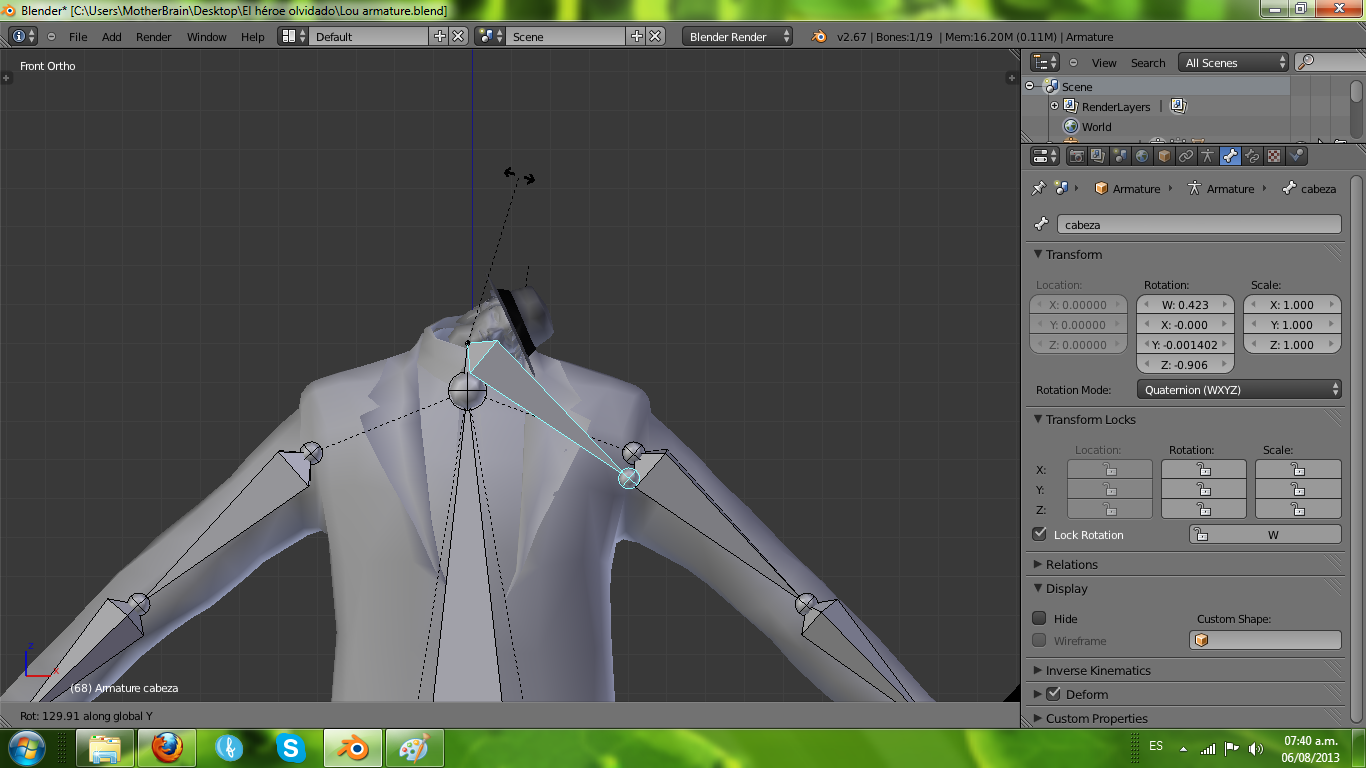The height and width of the screenshot is (768, 1366).
Task: Open the Texture checkerboard tab
Action: coord(1274,156)
